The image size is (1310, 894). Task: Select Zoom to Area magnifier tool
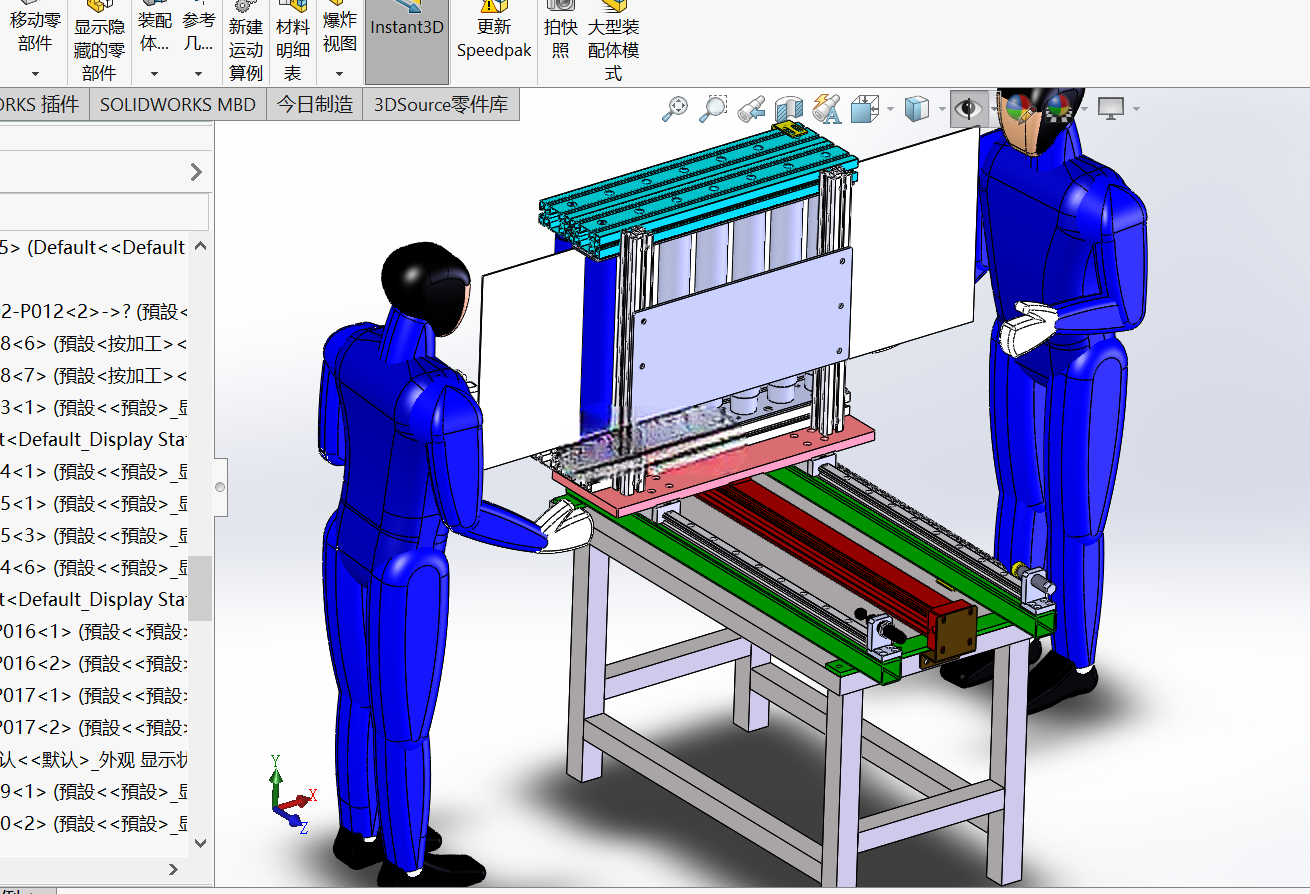tap(712, 108)
